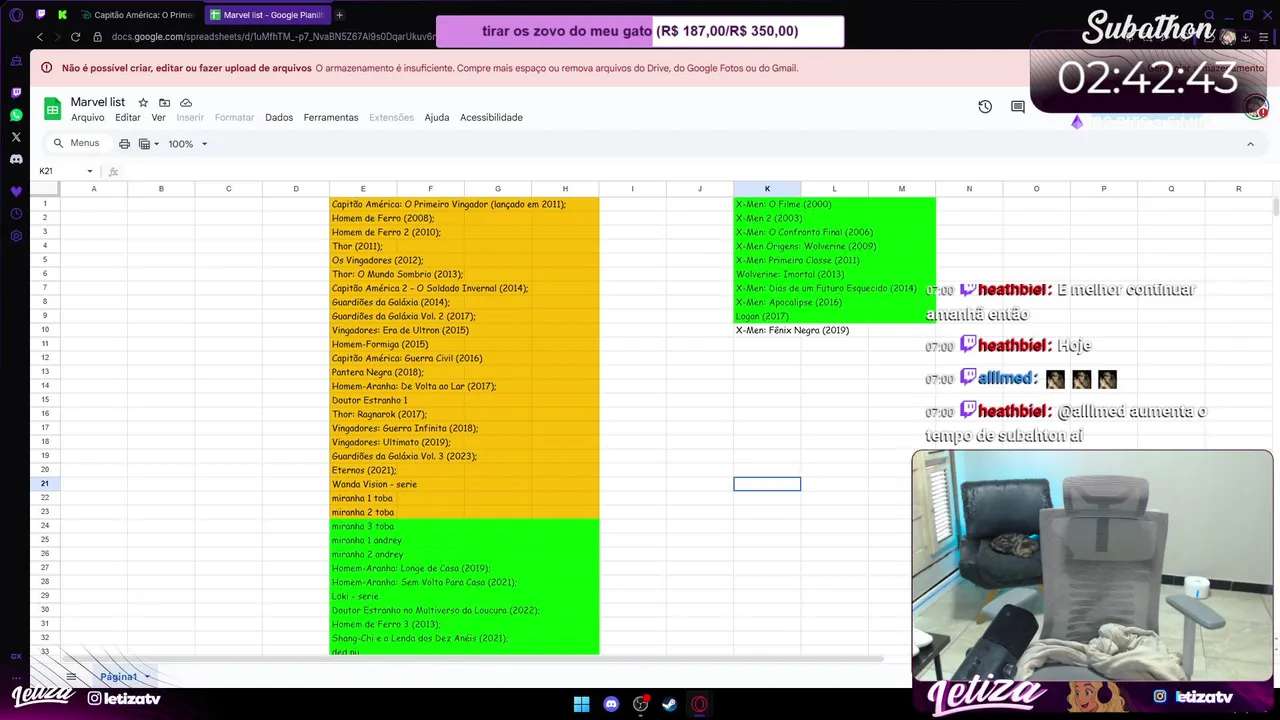Switch to the pinned Twitch browser tab
This screenshot has height=720, width=1280.
click(x=40, y=15)
